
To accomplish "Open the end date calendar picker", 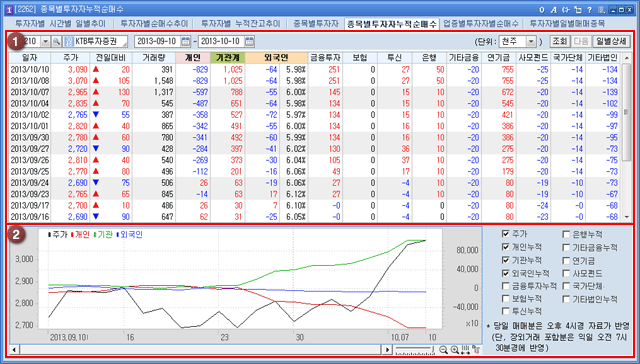I will (250, 41).
